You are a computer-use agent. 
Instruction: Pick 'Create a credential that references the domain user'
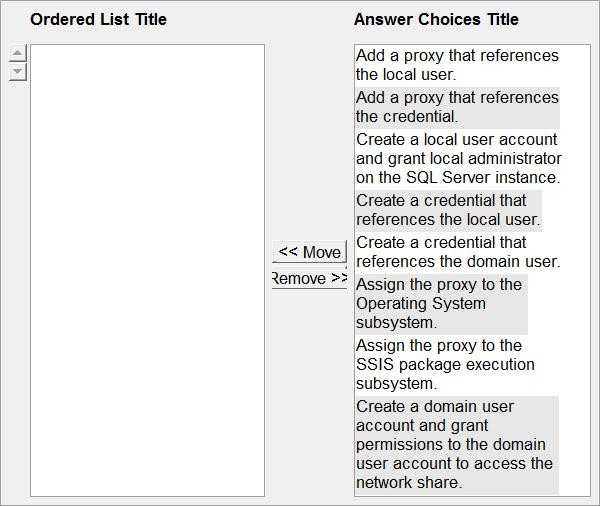pos(458,252)
